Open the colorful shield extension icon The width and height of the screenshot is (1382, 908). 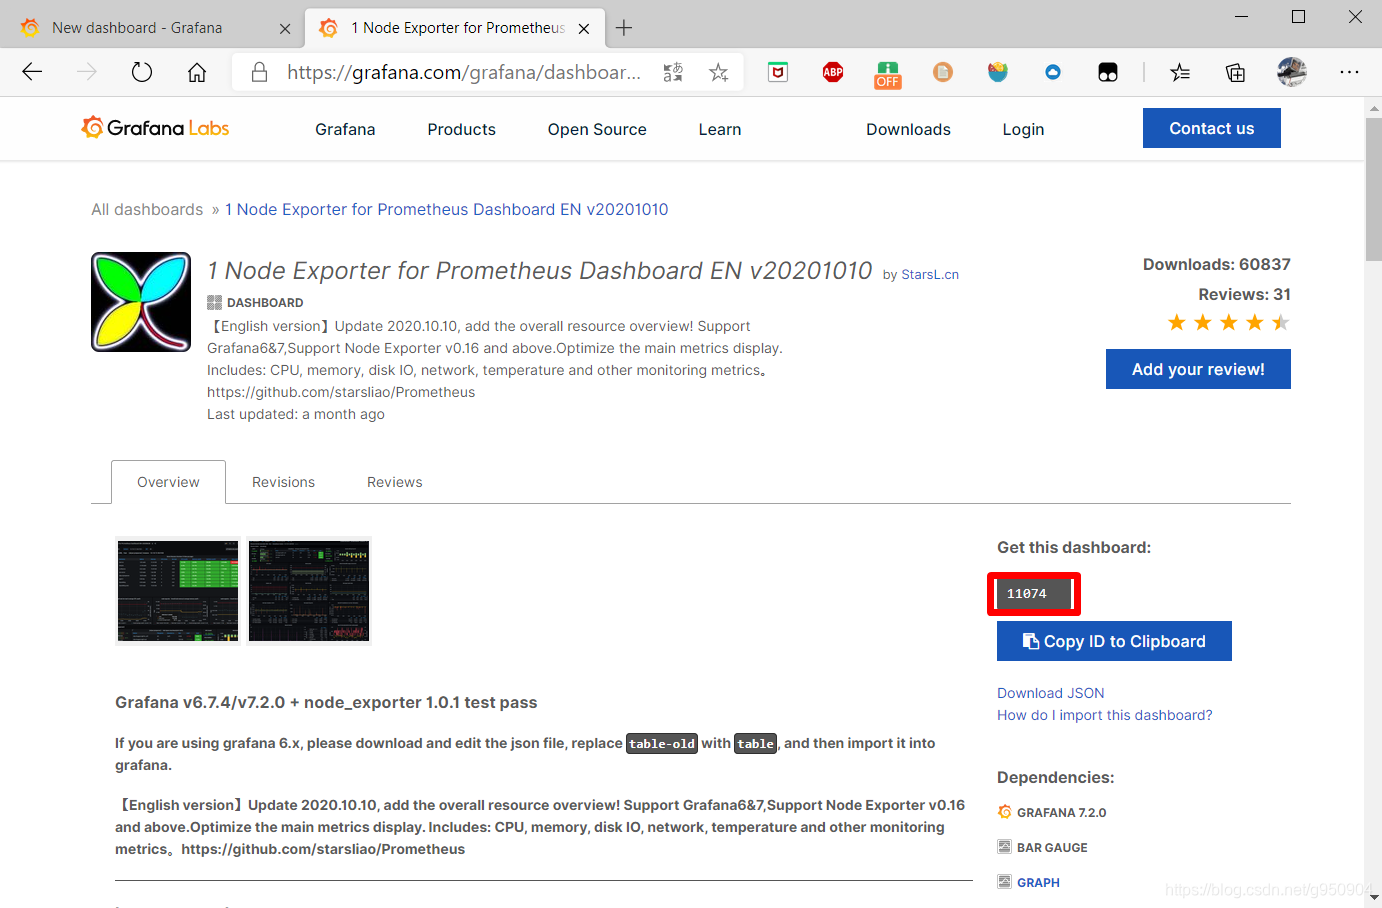point(998,72)
